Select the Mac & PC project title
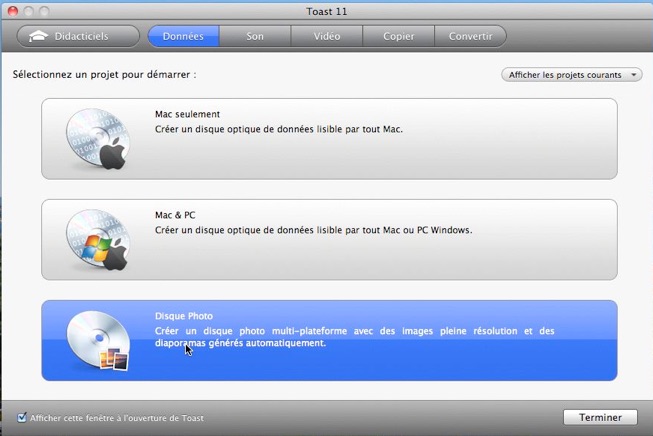The width and height of the screenshot is (653, 436). coord(175,215)
